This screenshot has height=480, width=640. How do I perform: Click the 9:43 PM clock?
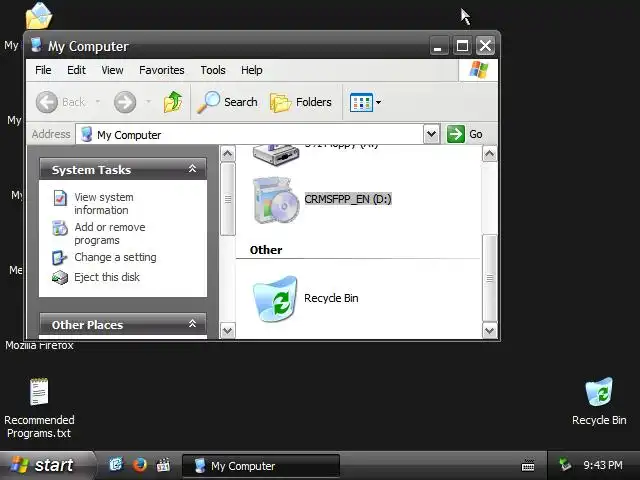[x=603, y=465]
